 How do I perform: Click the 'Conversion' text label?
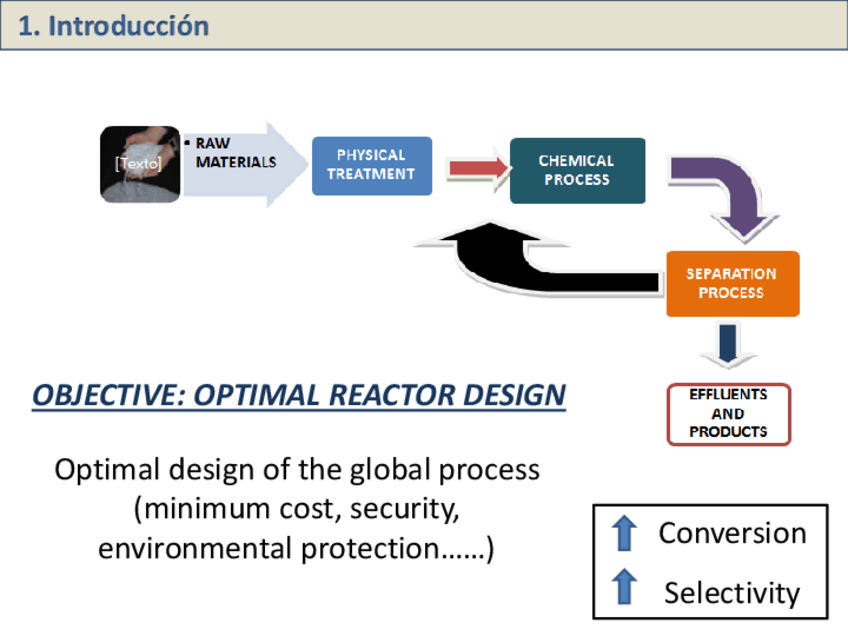732,533
